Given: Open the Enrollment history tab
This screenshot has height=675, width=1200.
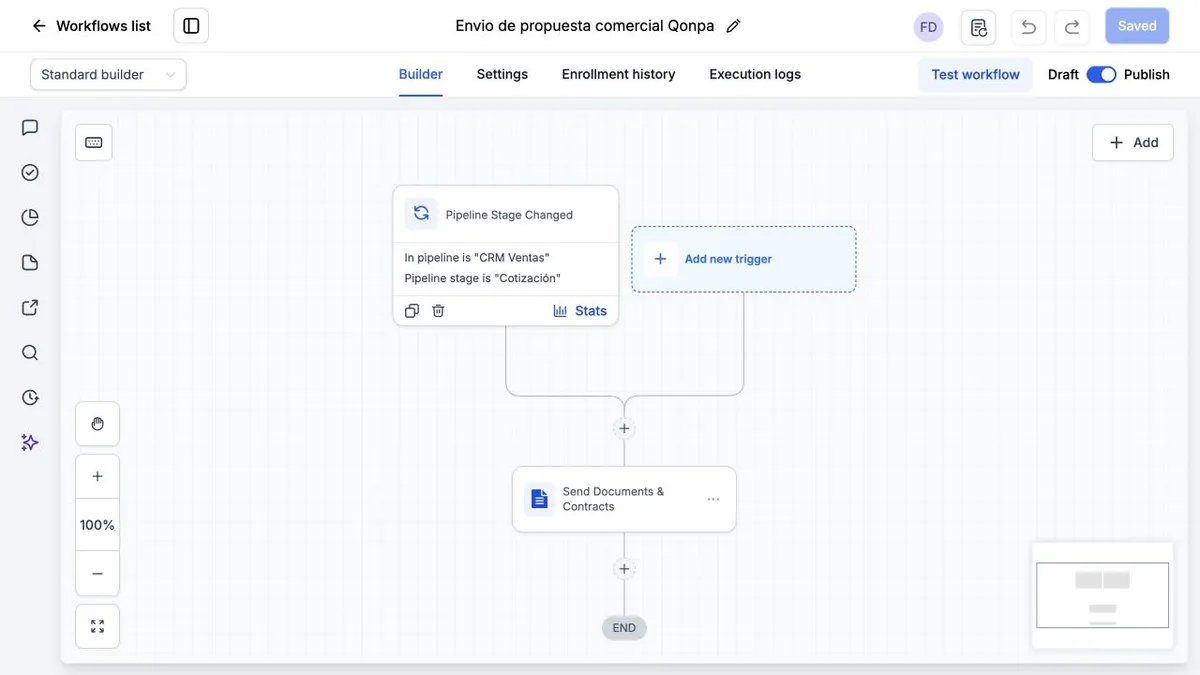Looking at the screenshot, I should pyautogui.click(x=619, y=74).
